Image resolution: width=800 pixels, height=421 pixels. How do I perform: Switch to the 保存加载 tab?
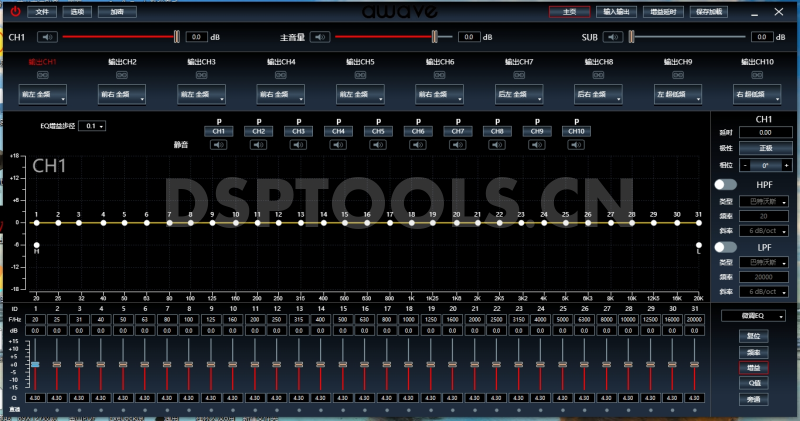(709, 12)
